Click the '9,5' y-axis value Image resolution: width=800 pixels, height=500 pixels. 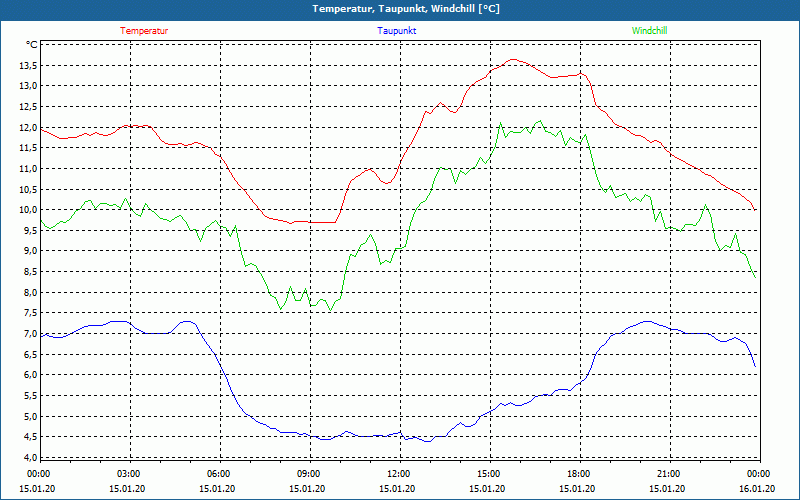(31, 230)
